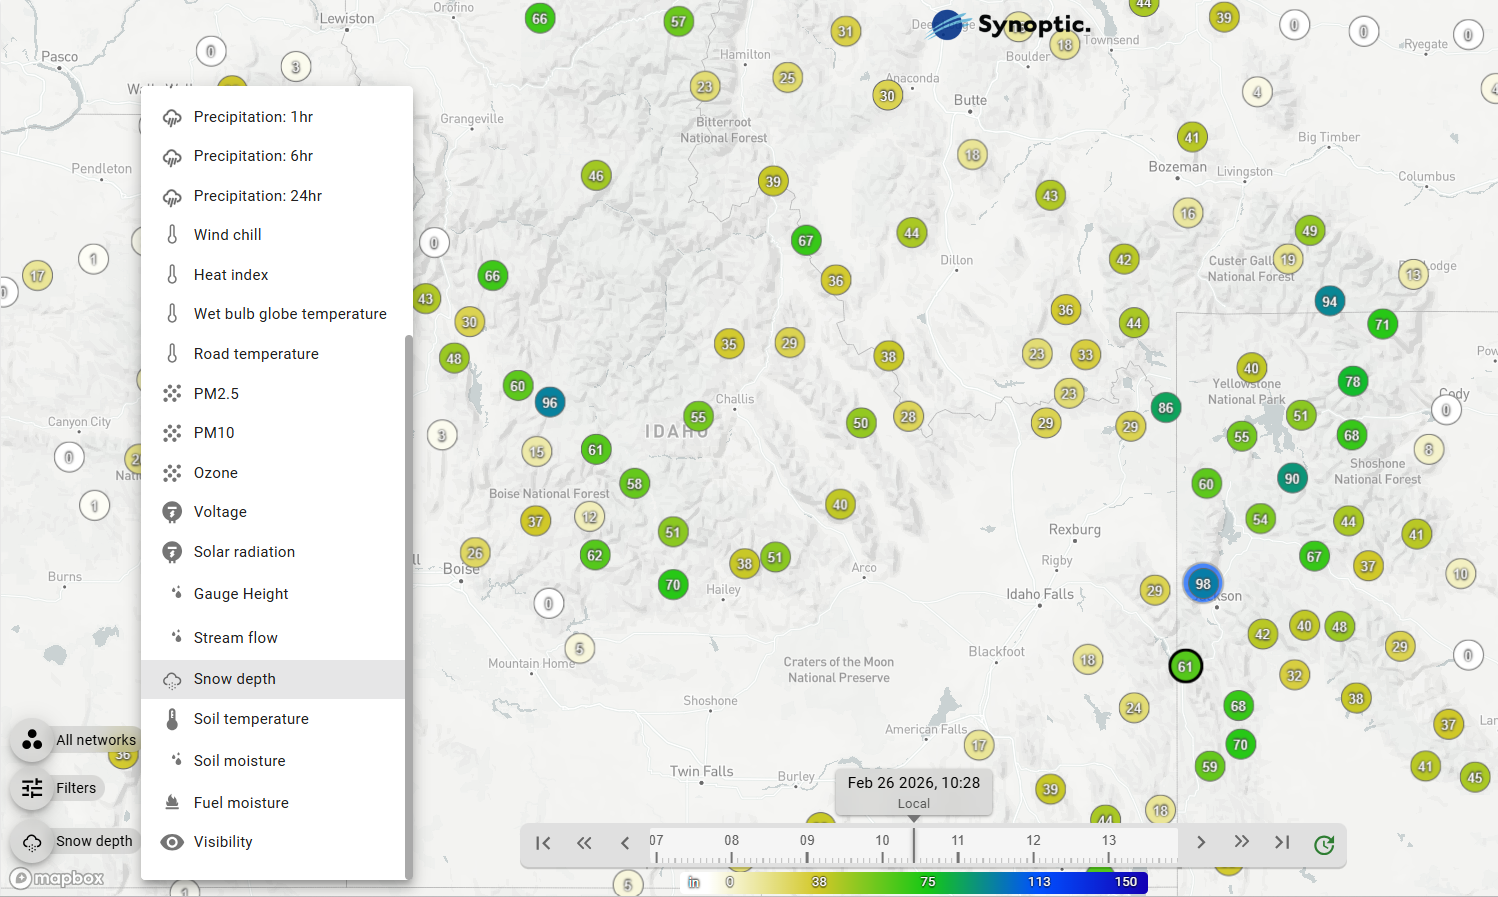Open Filters using its sliders icon

(31, 788)
